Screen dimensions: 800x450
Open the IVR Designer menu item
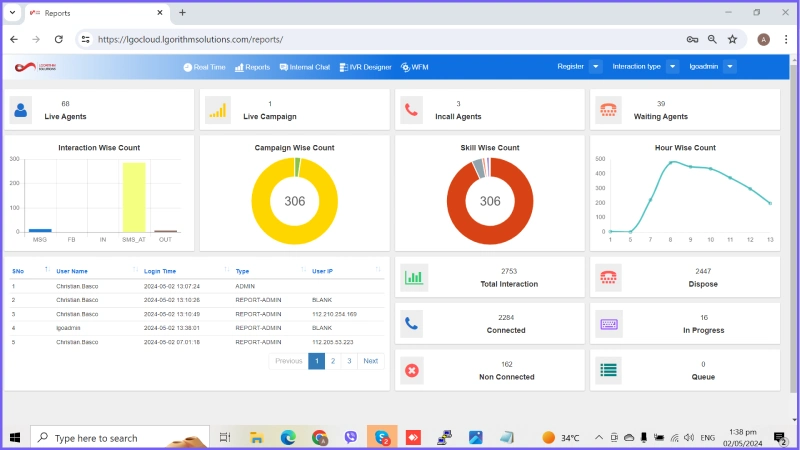365,67
